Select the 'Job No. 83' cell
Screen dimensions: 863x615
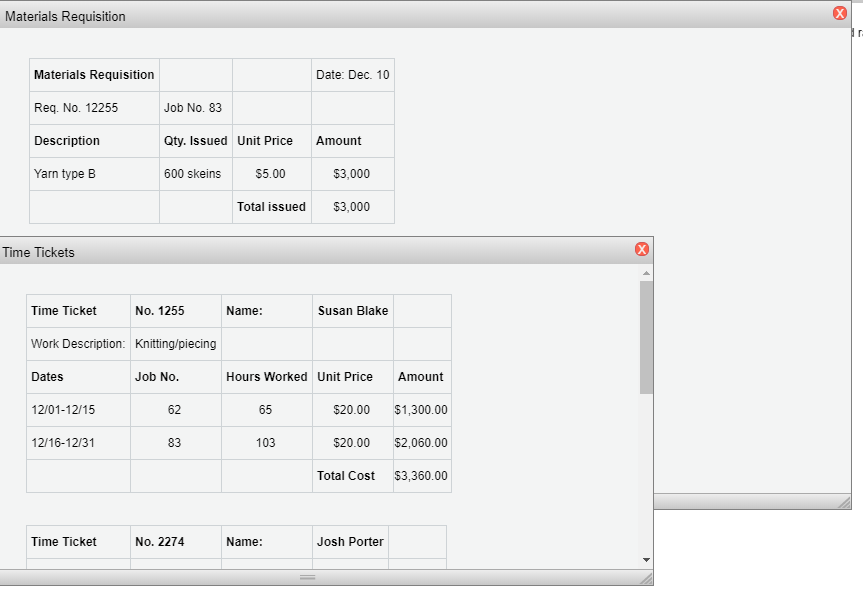tap(196, 108)
